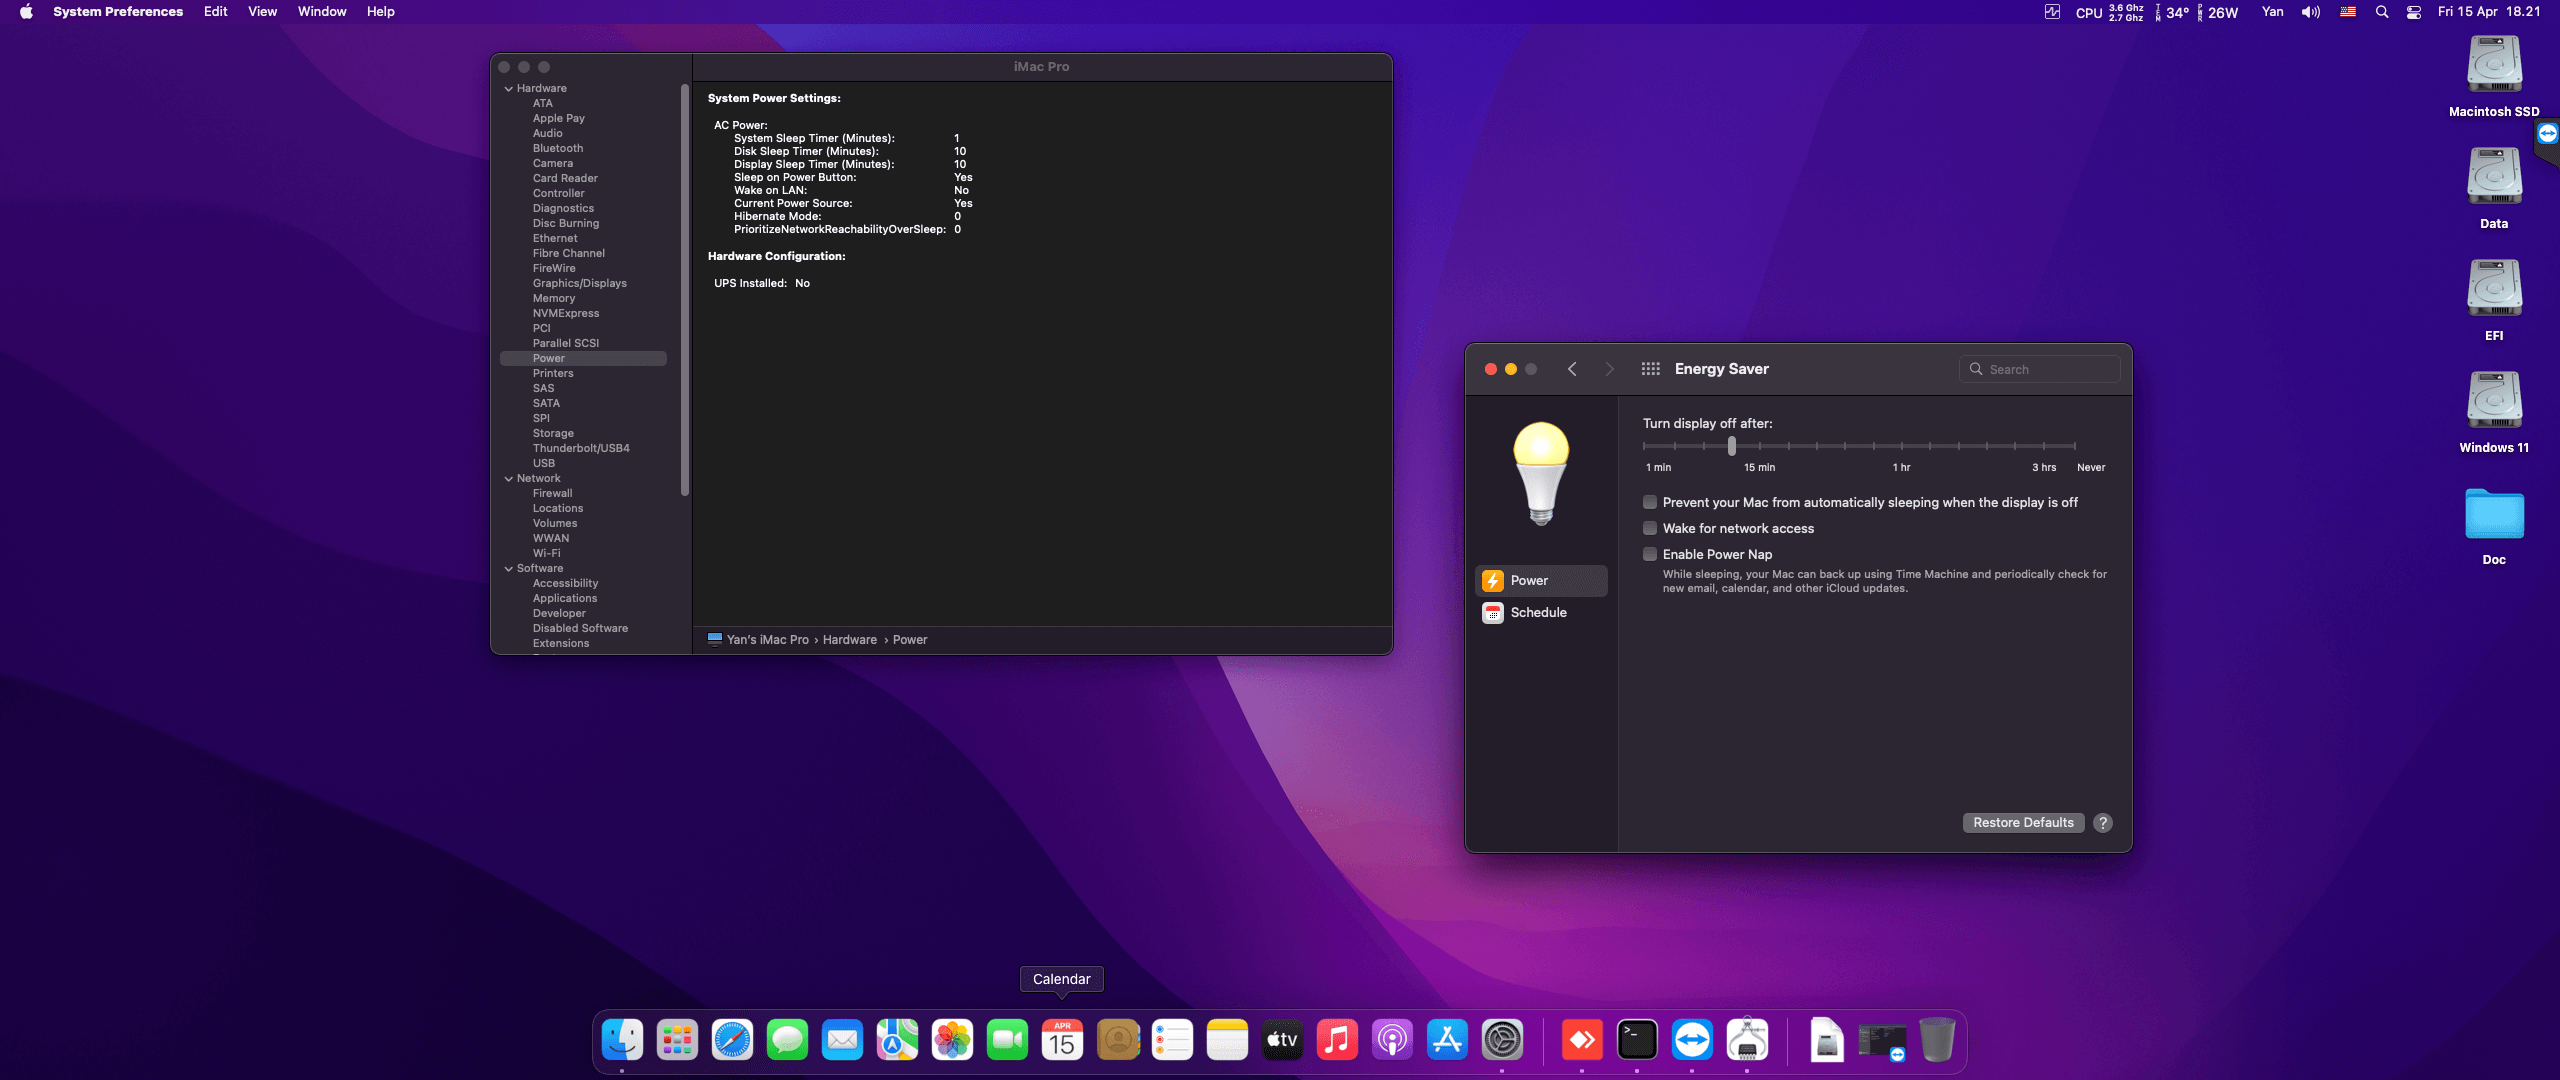Select Schedule in Energy Saver sidebar
Screen dimensions: 2560x1080
point(1541,613)
